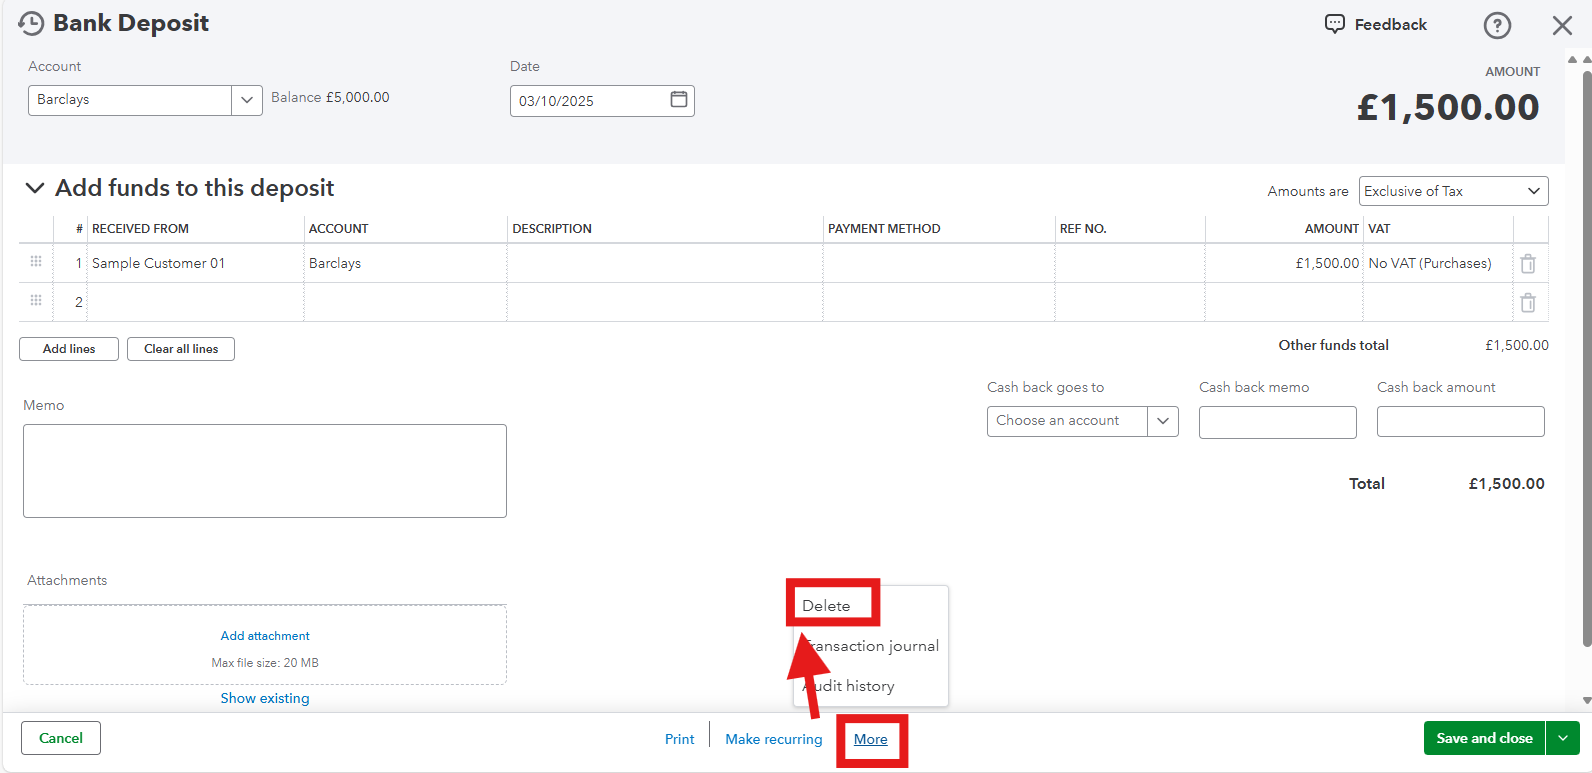The image size is (1592, 773).
Task: Open the Feedback speech bubble
Action: (x=1335, y=24)
